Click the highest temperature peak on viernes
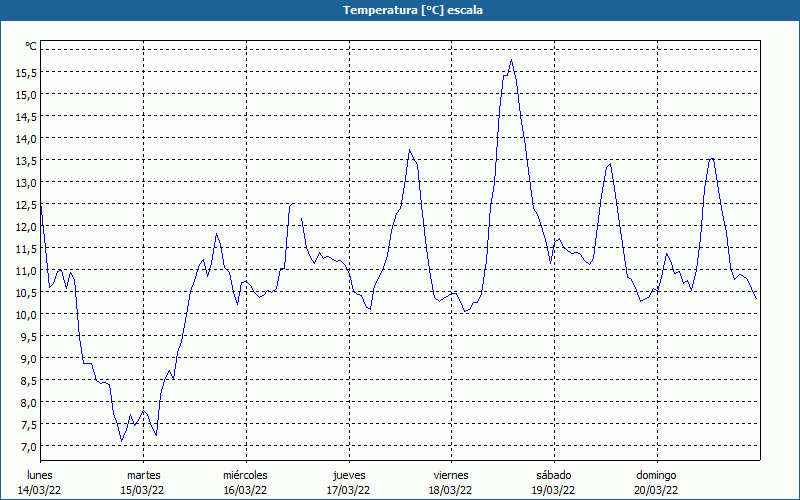The image size is (800, 500). pyautogui.click(x=511, y=60)
